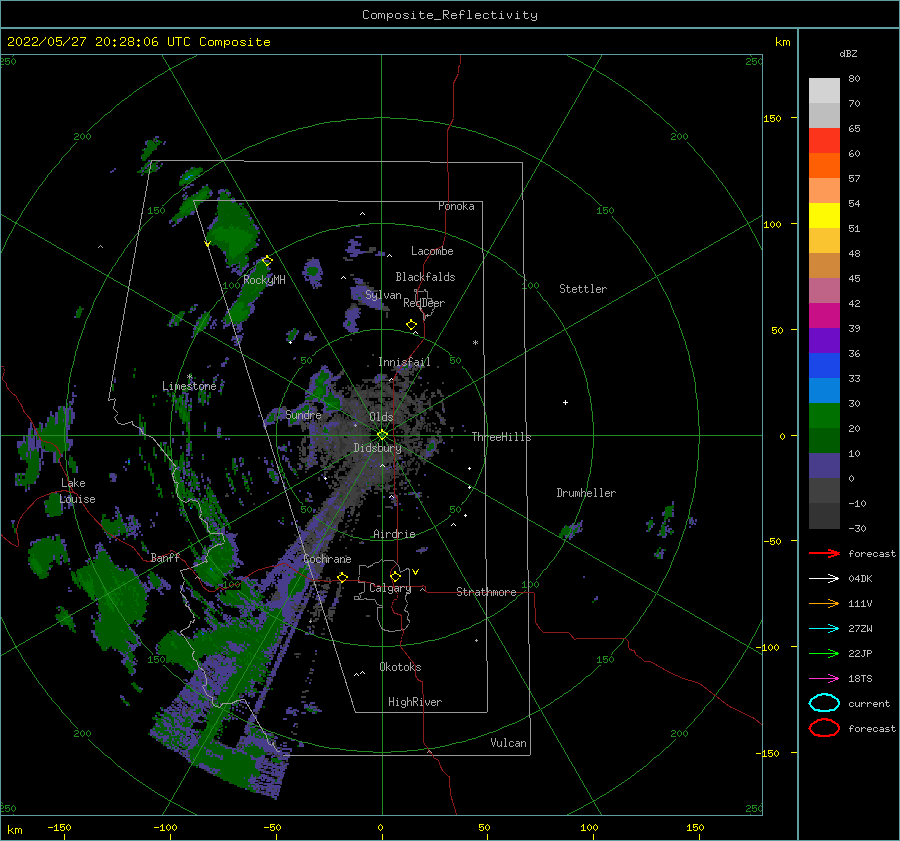Click the Innisfail label

404,362
